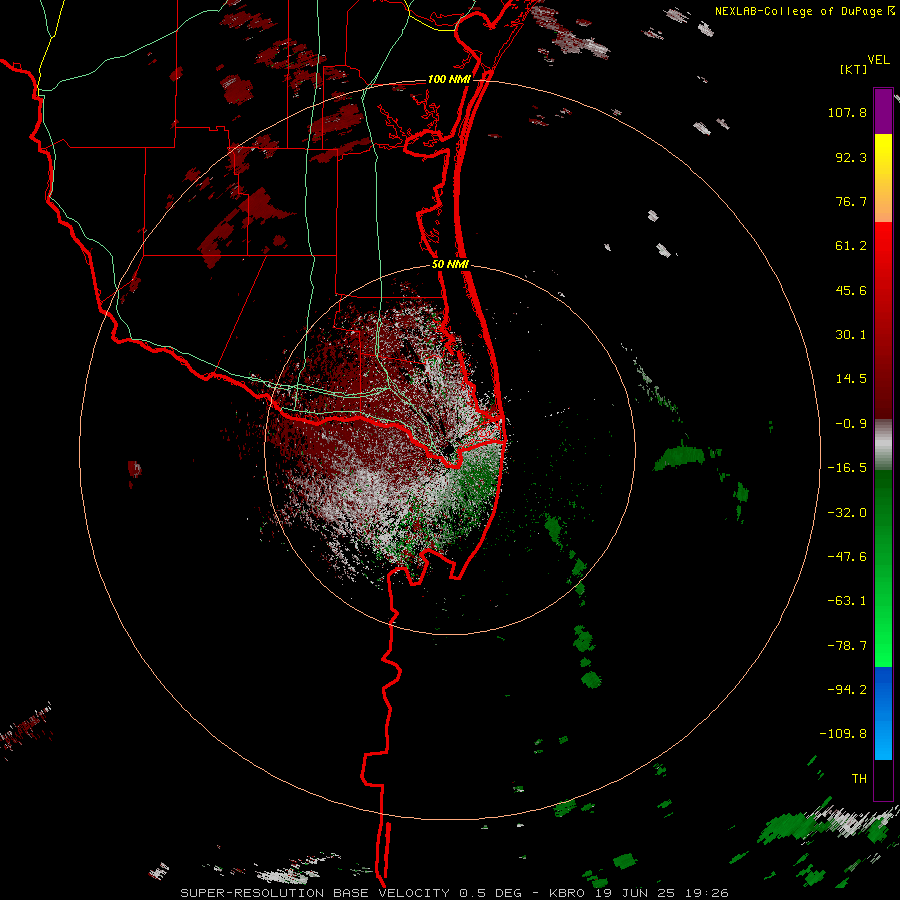Screen dimensions: 900x900
Task: Select the 92.3 velocity scale value
Action: tap(851, 157)
